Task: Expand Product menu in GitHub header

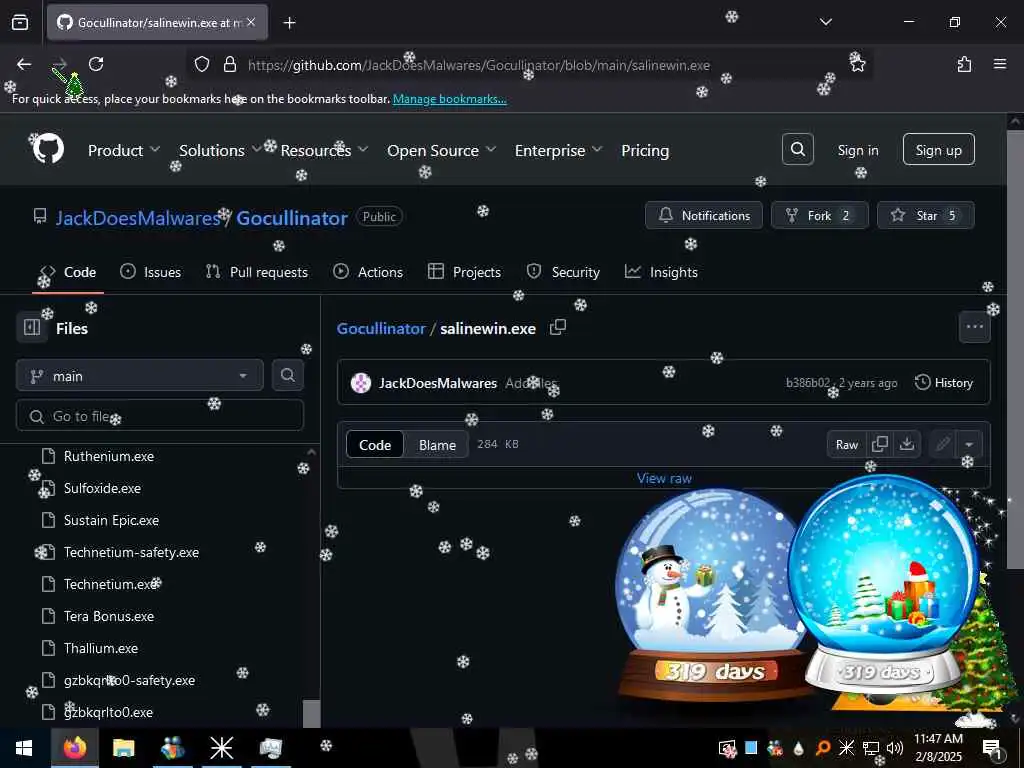Action: [x=123, y=150]
